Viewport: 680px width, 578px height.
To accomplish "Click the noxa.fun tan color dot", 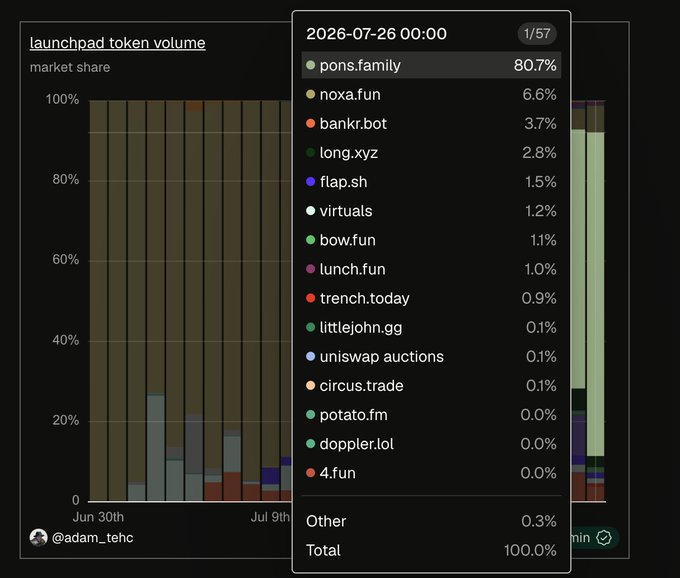I will coord(311,94).
